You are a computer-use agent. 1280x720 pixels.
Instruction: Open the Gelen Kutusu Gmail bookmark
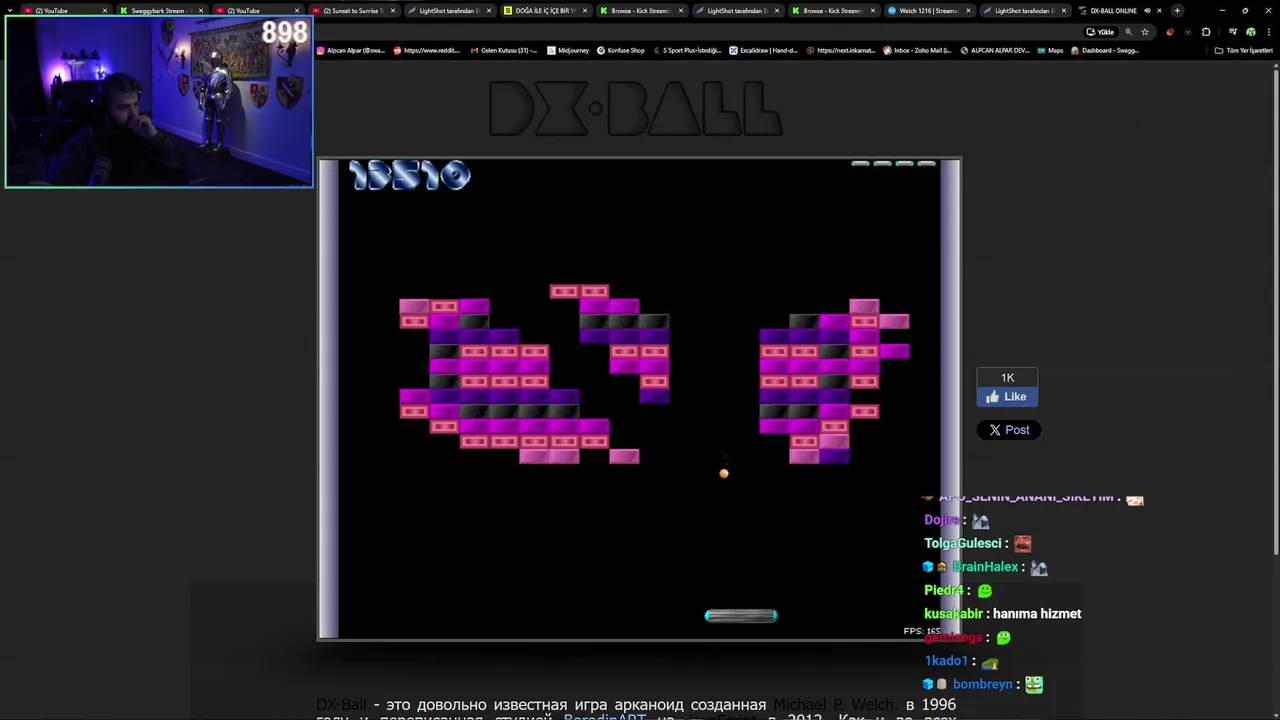pos(504,50)
